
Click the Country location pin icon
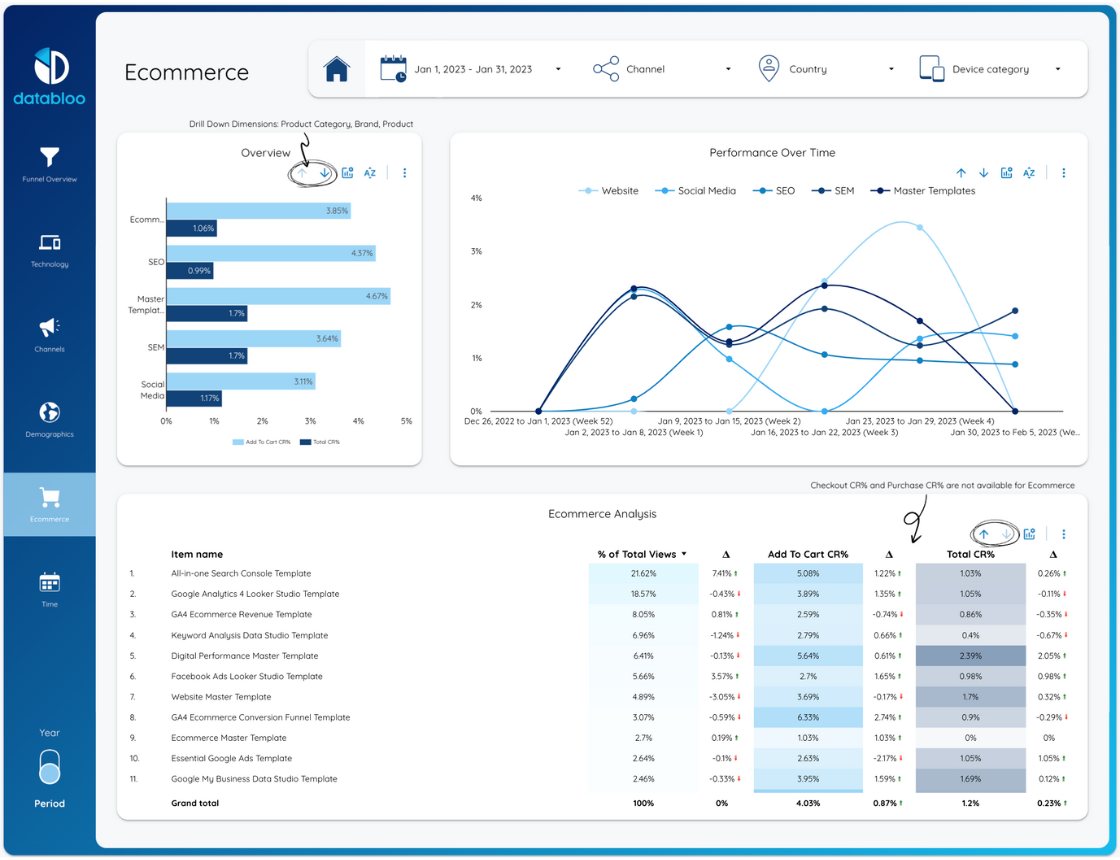coord(769,69)
